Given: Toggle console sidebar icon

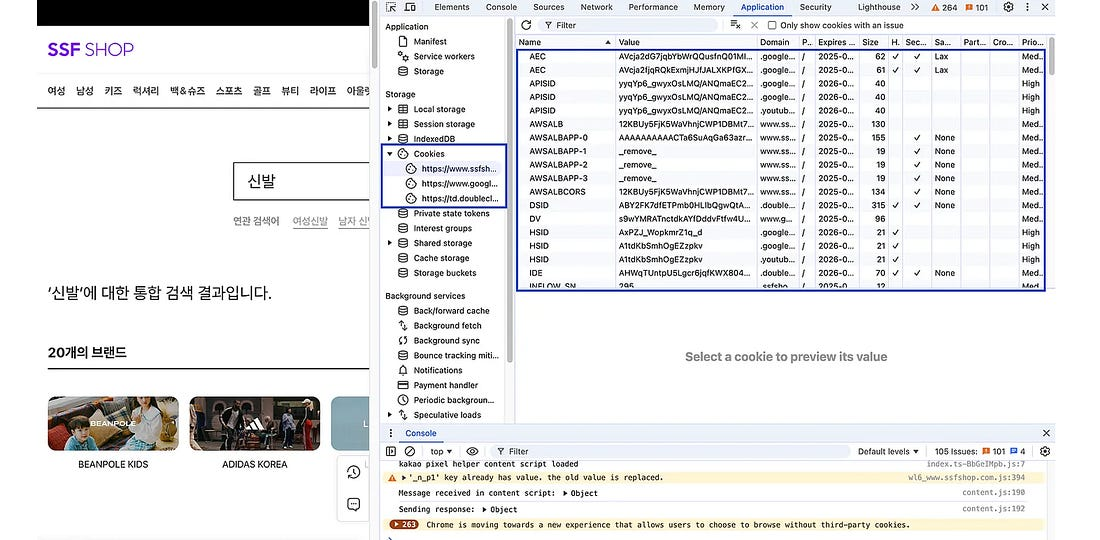Looking at the screenshot, I should pos(391,452).
